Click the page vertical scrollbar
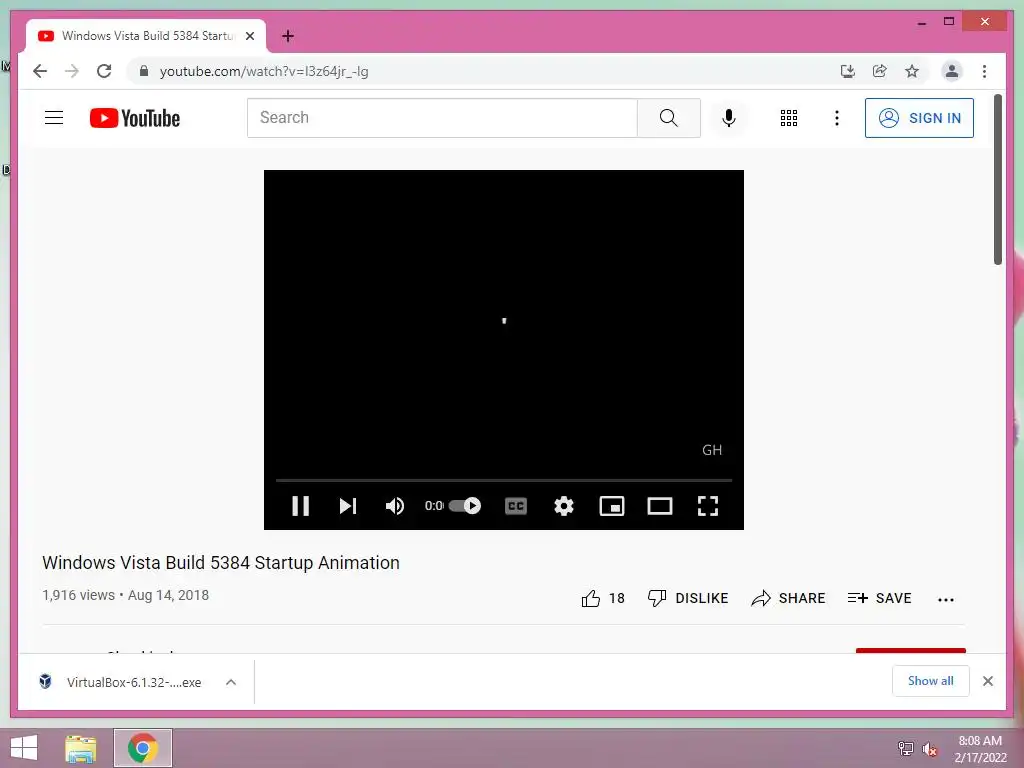Viewport: 1024px width, 768px height. coord(998,180)
